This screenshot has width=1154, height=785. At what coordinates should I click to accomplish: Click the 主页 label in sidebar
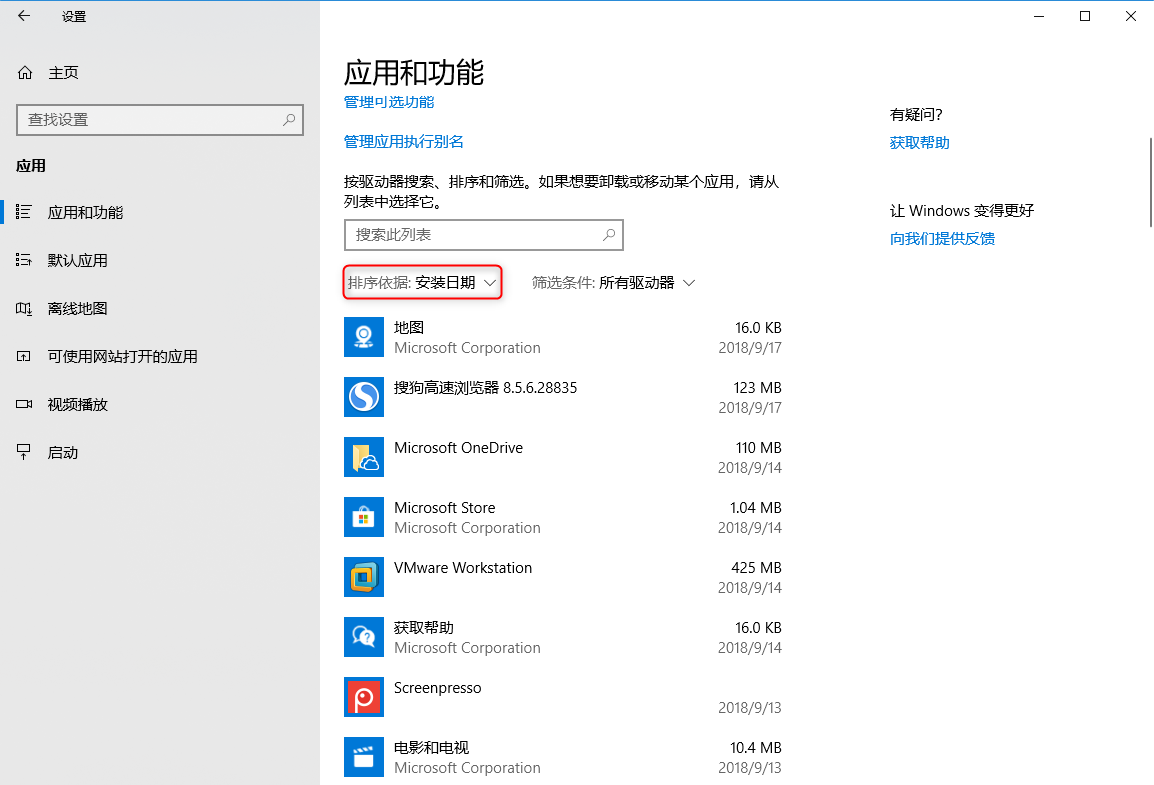click(x=63, y=72)
